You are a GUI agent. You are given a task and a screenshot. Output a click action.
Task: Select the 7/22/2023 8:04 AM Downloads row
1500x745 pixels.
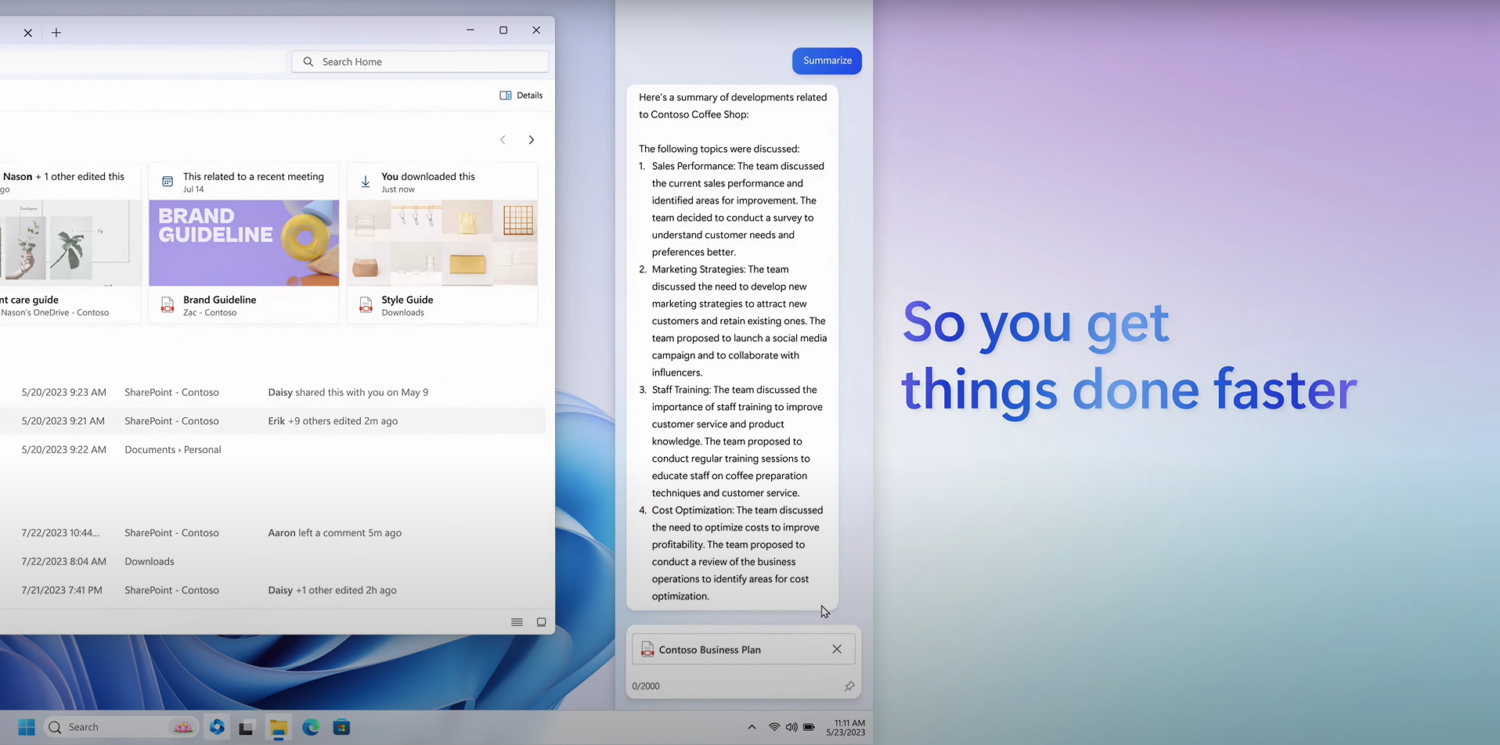point(273,562)
